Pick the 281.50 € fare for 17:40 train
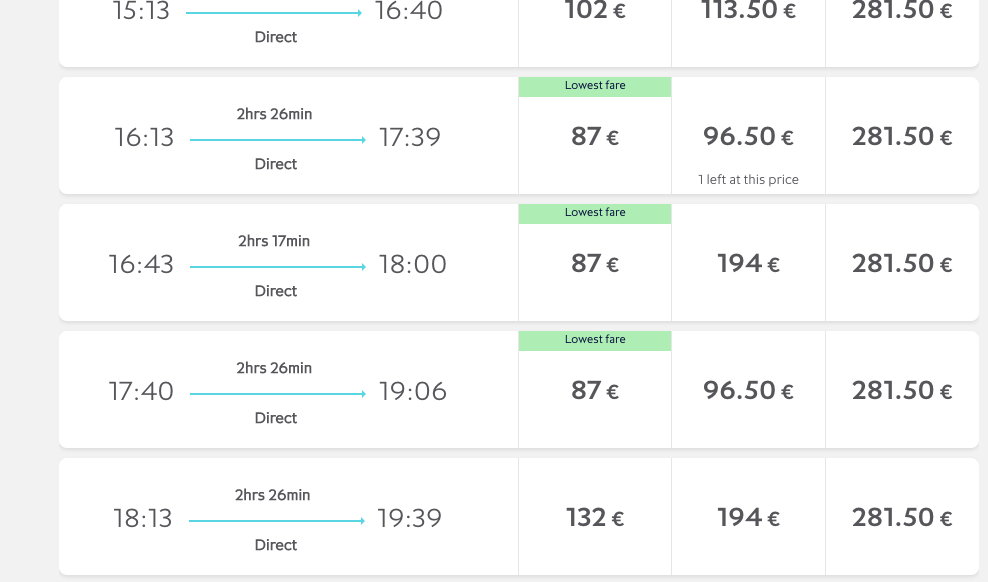This screenshot has height=582, width=988. [902, 391]
